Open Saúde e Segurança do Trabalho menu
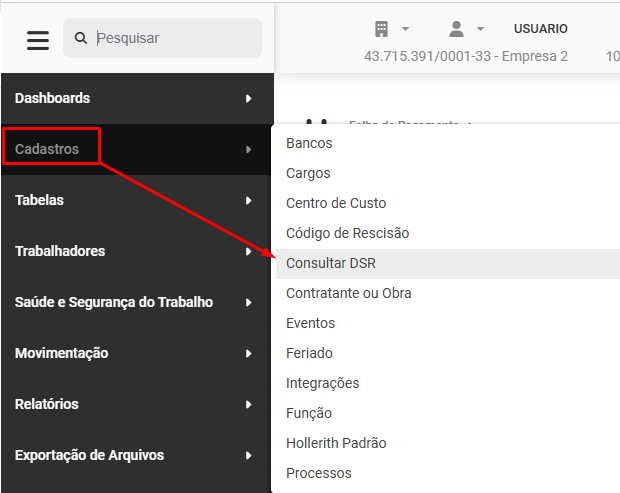620x493 pixels. coord(114,302)
